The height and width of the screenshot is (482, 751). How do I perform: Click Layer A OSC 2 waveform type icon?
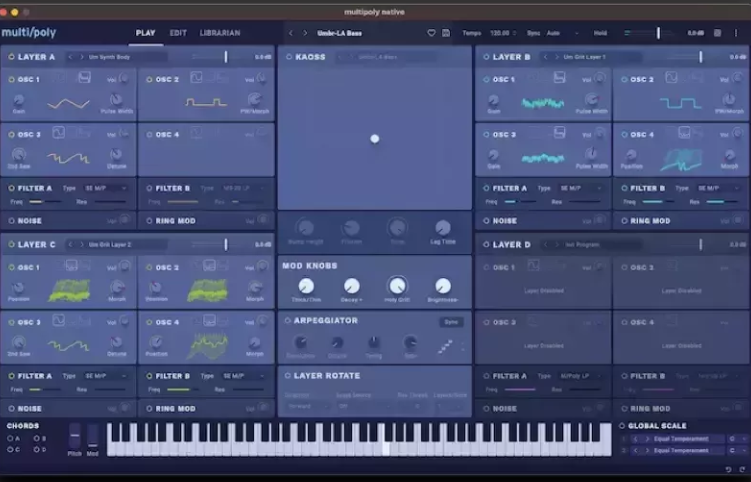click(196, 77)
